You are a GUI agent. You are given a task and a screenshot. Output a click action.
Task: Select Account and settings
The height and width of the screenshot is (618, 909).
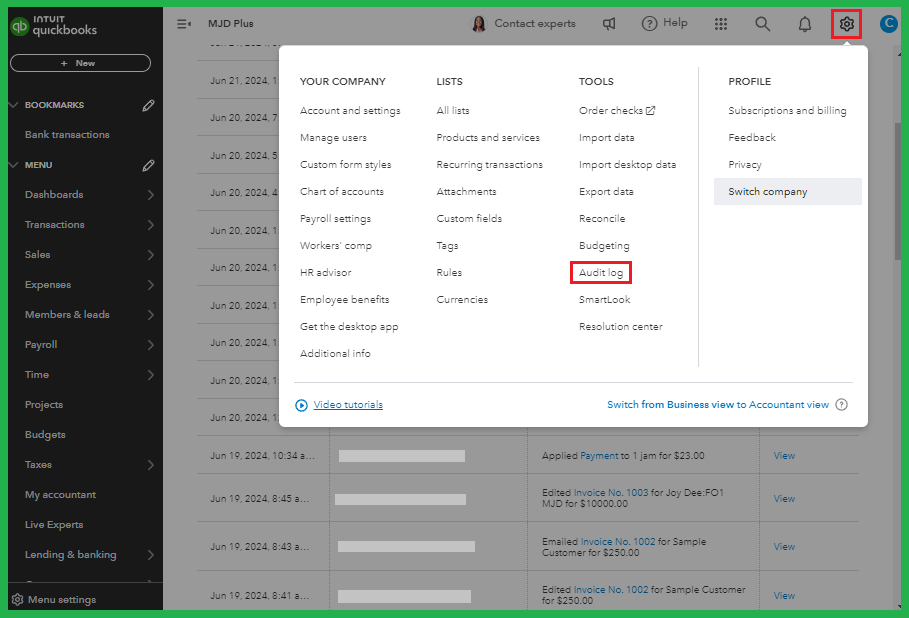tap(350, 111)
